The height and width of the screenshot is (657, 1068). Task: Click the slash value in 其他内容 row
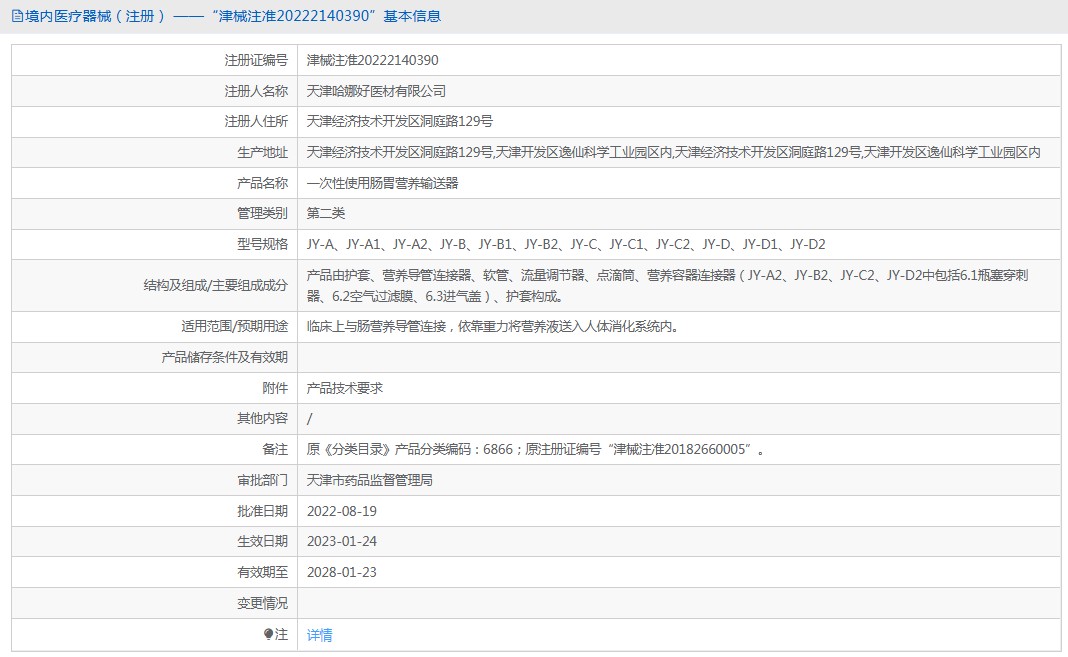tap(309, 419)
